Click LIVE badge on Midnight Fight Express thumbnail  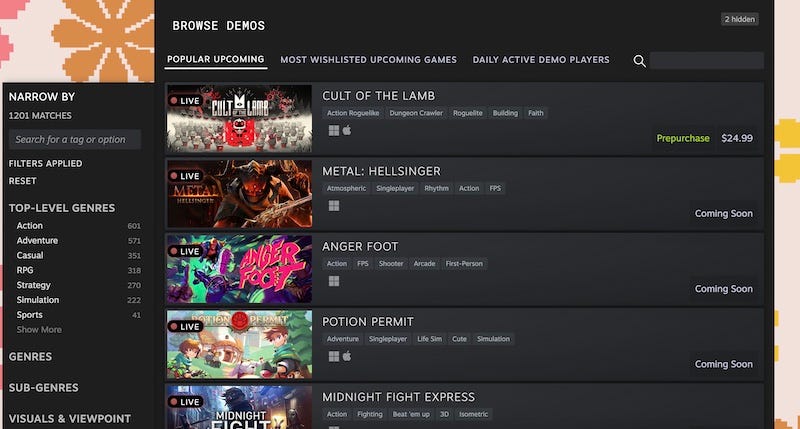[x=186, y=402]
